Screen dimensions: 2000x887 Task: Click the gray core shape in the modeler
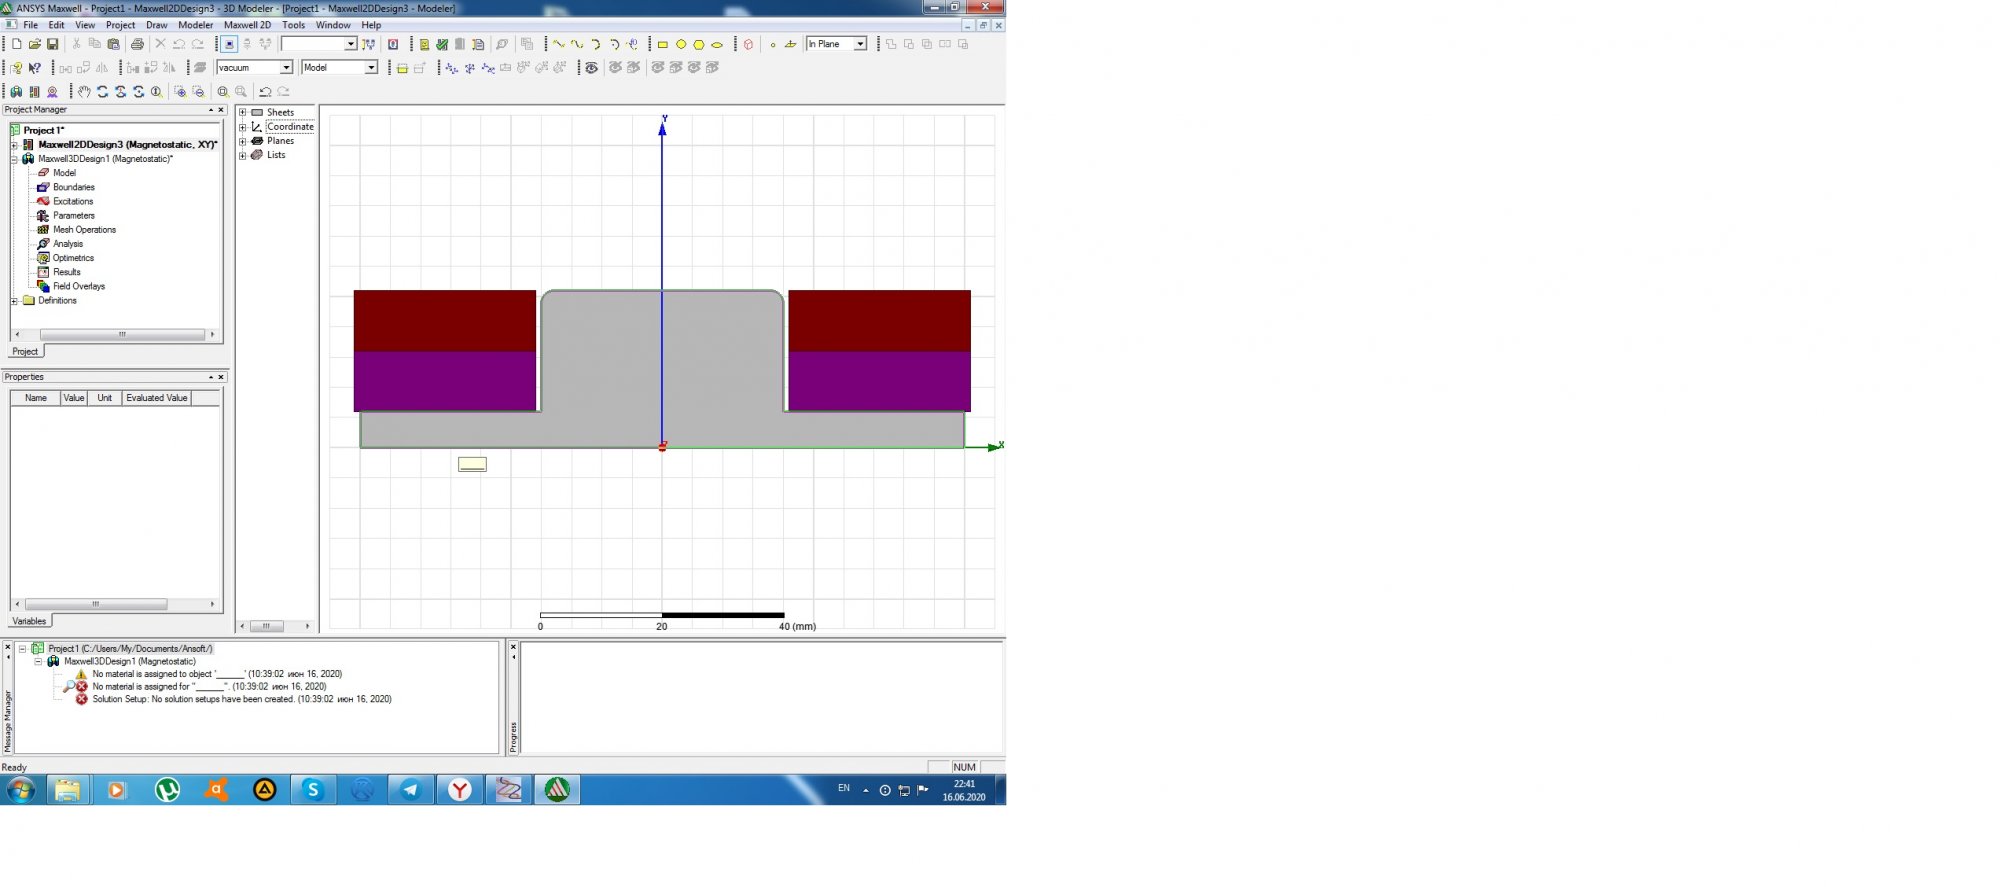(x=662, y=370)
